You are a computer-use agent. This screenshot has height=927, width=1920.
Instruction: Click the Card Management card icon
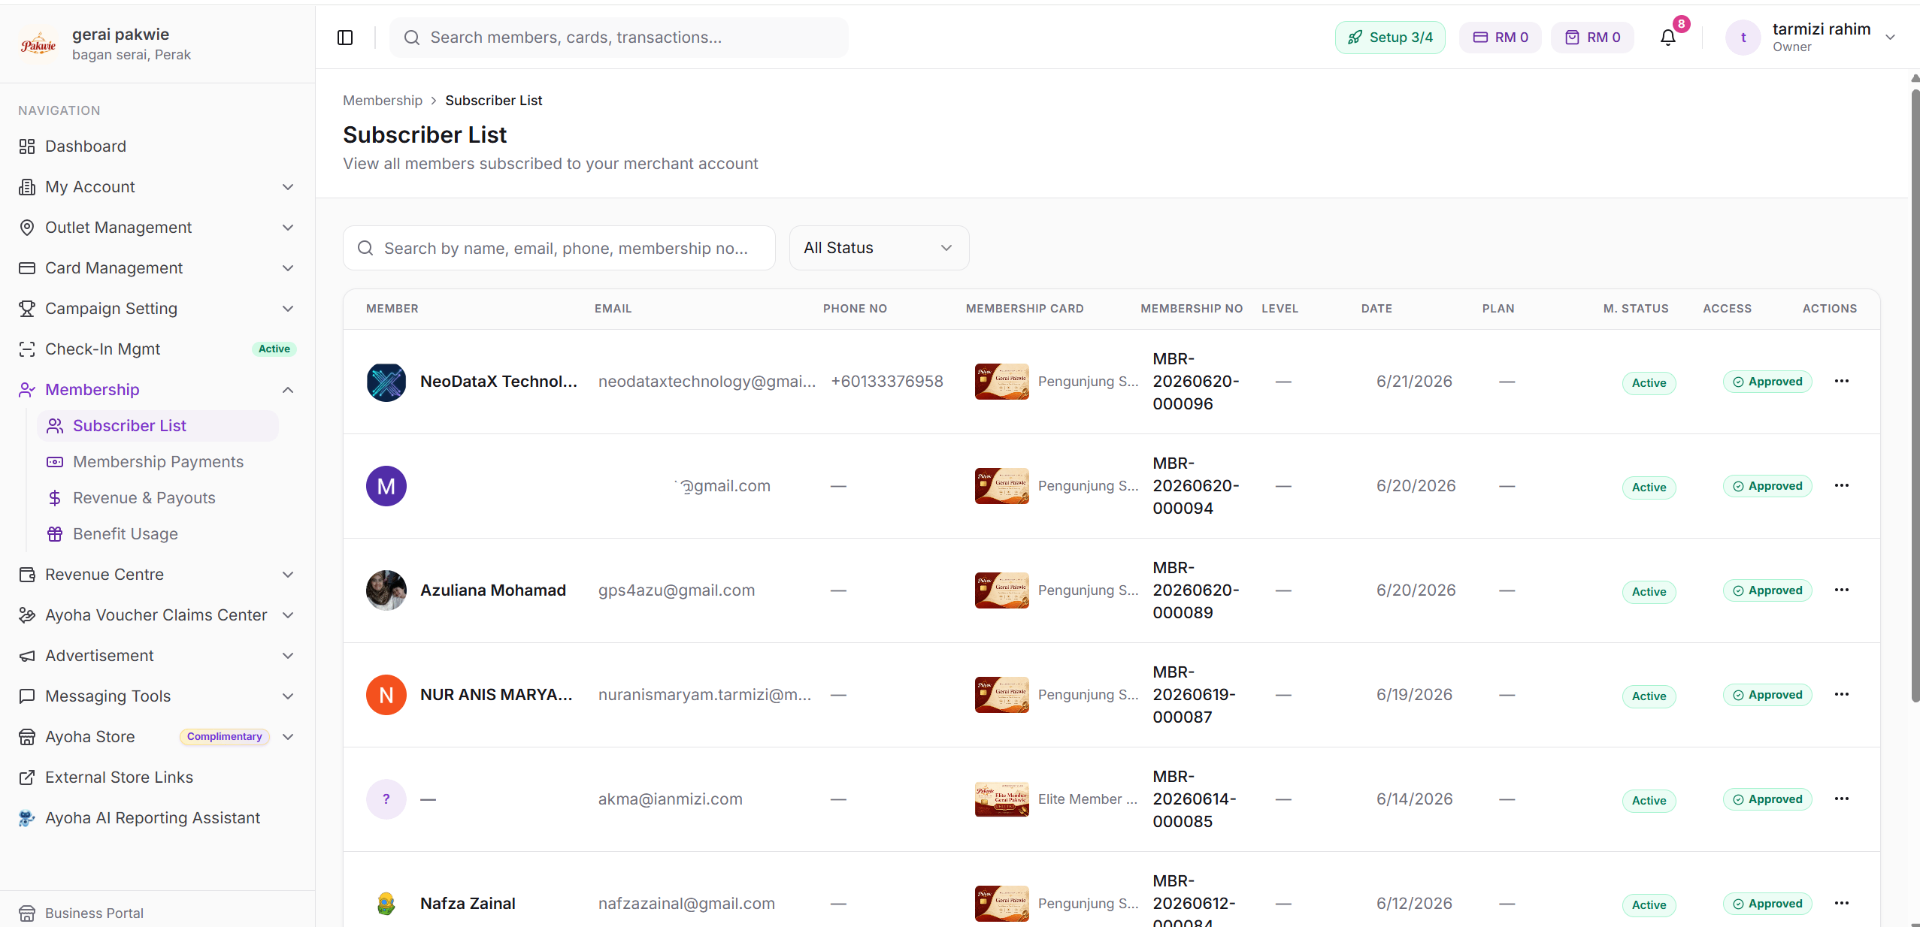(x=27, y=268)
